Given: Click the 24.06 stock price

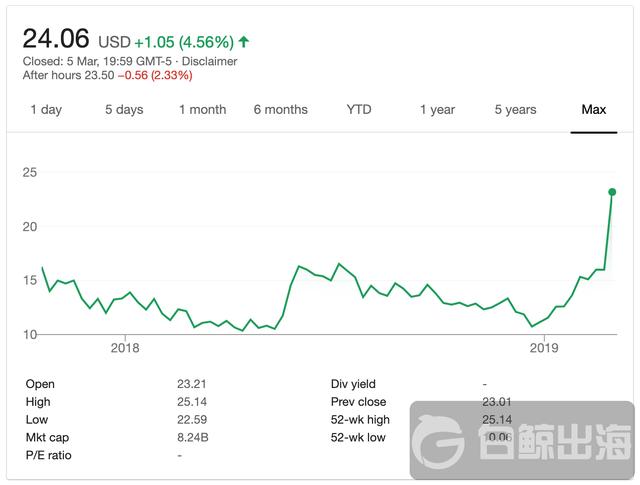Looking at the screenshot, I should 56,39.
